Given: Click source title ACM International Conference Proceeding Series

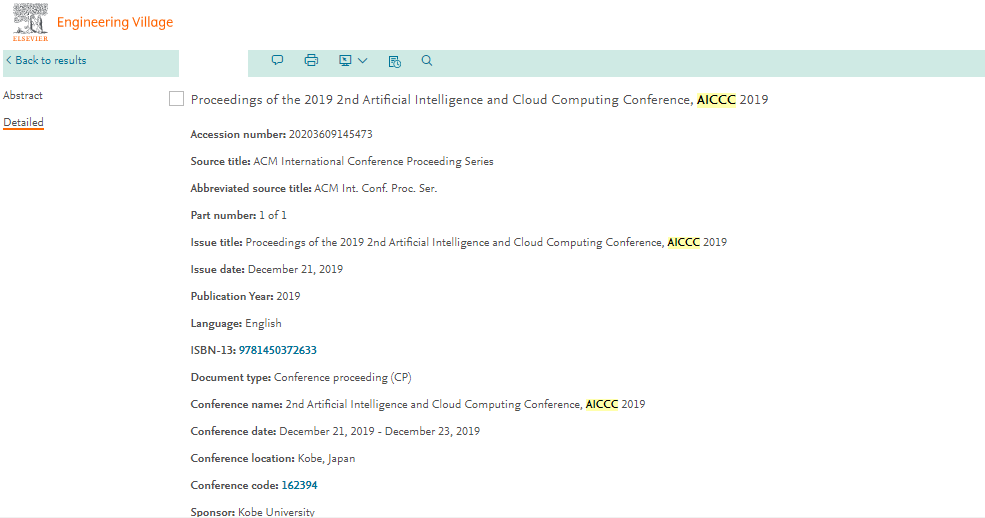Looking at the screenshot, I should [x=373, y=161].
